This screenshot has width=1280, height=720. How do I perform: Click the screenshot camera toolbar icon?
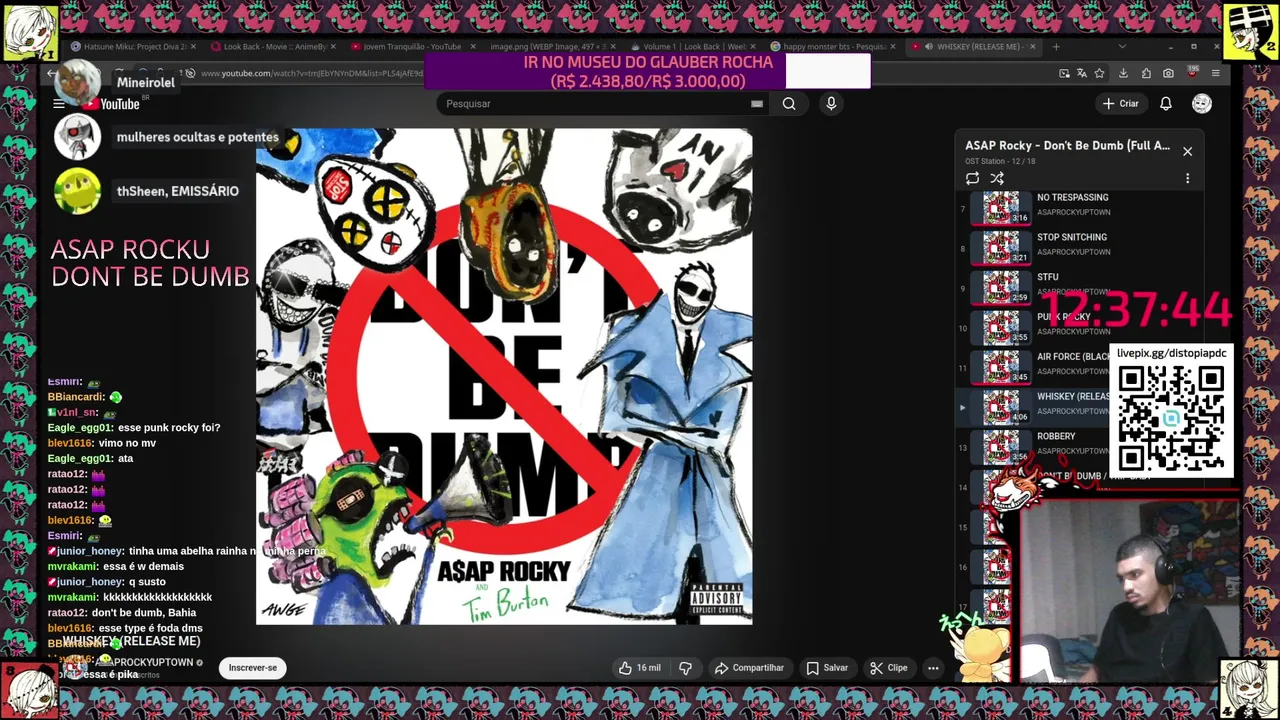point(1168,73)
